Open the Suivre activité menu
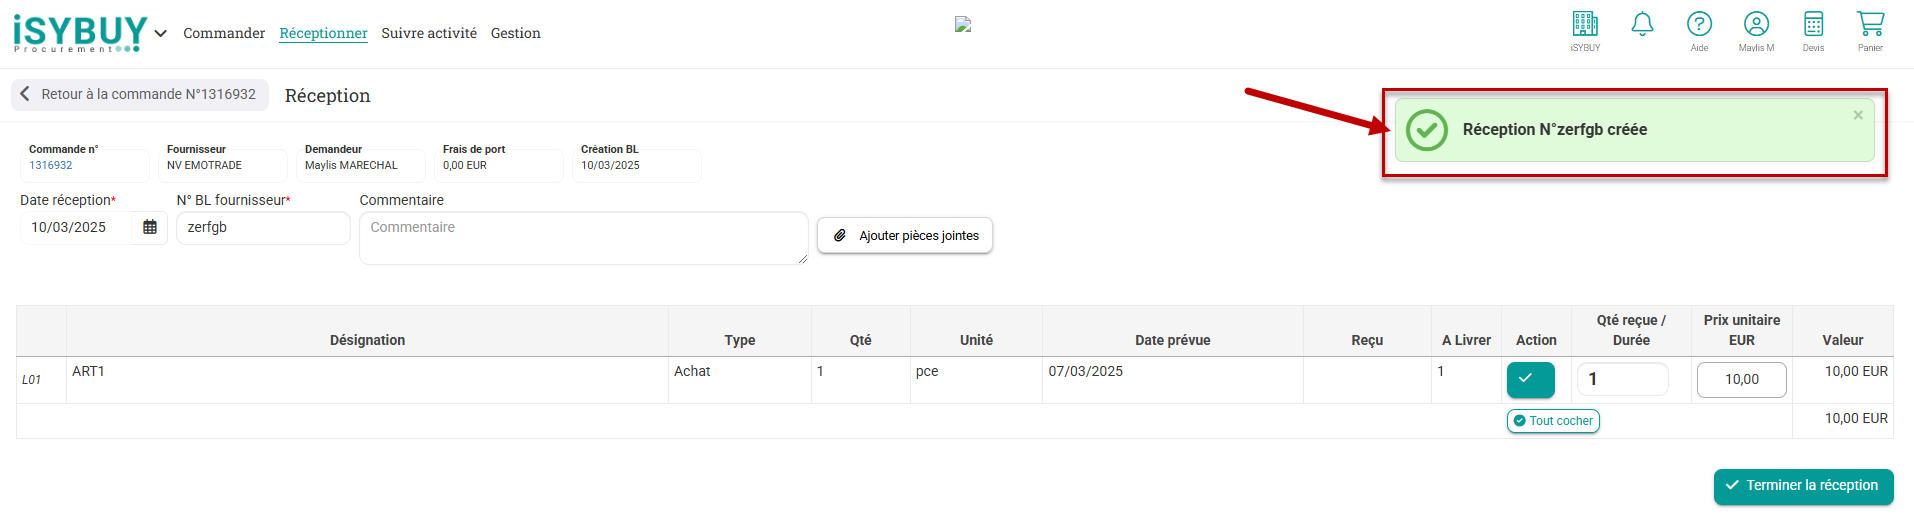 point(429,33)
